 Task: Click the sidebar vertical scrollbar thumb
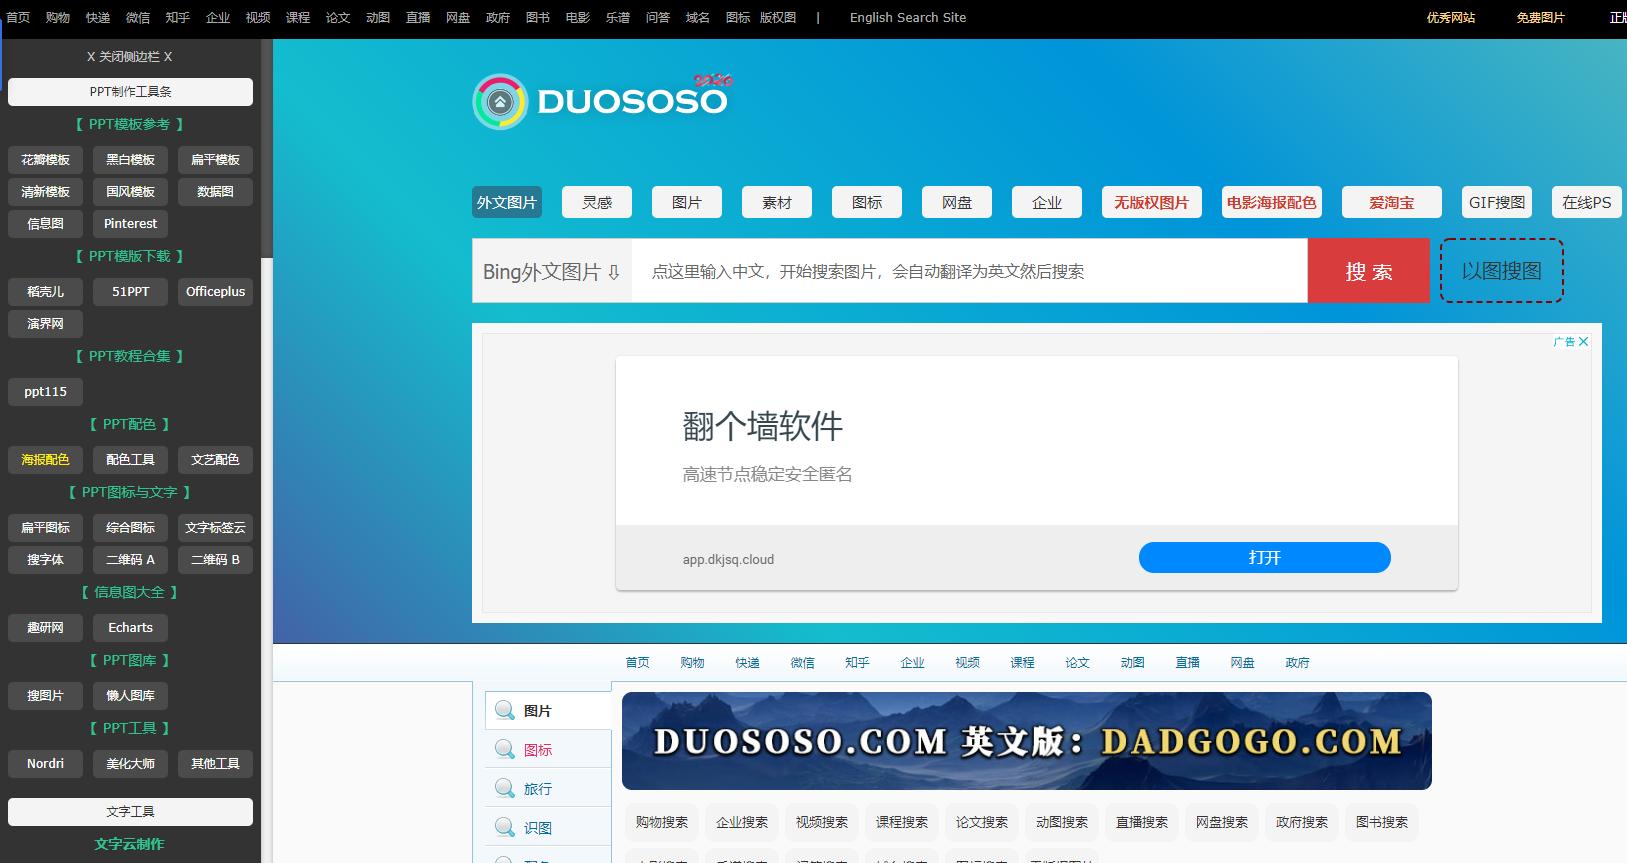point(266,150)
